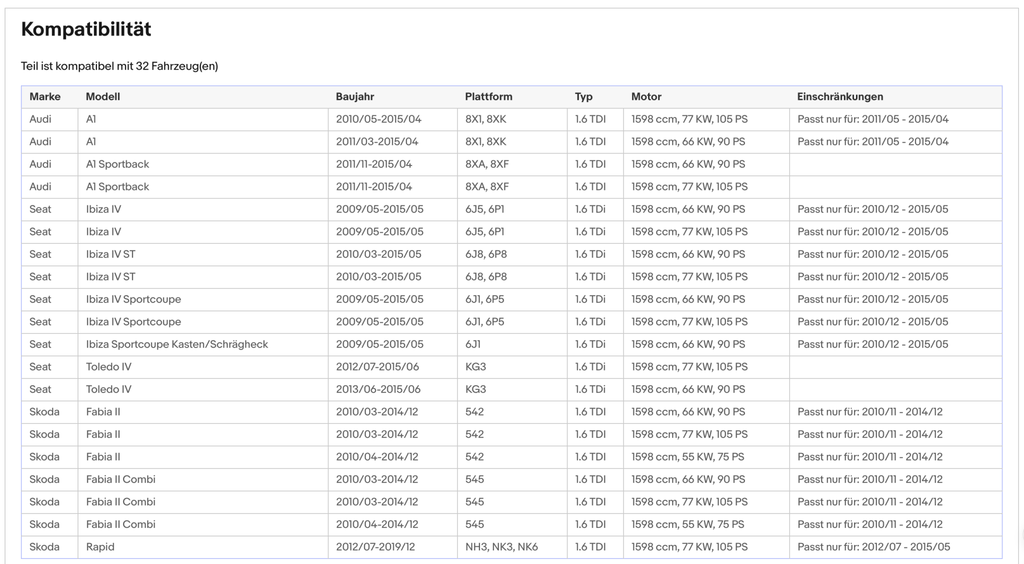The width and height of the screenshot is (1024, 564).
Task: Click the Plattform column header
Action: (x=488, y=97)
